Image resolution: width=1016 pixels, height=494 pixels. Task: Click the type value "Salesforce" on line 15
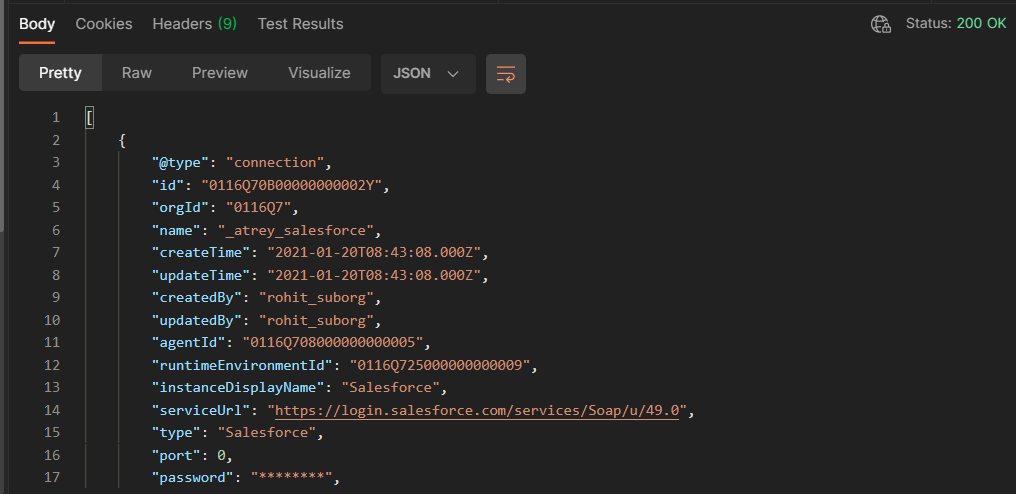[x=266, y=432]
